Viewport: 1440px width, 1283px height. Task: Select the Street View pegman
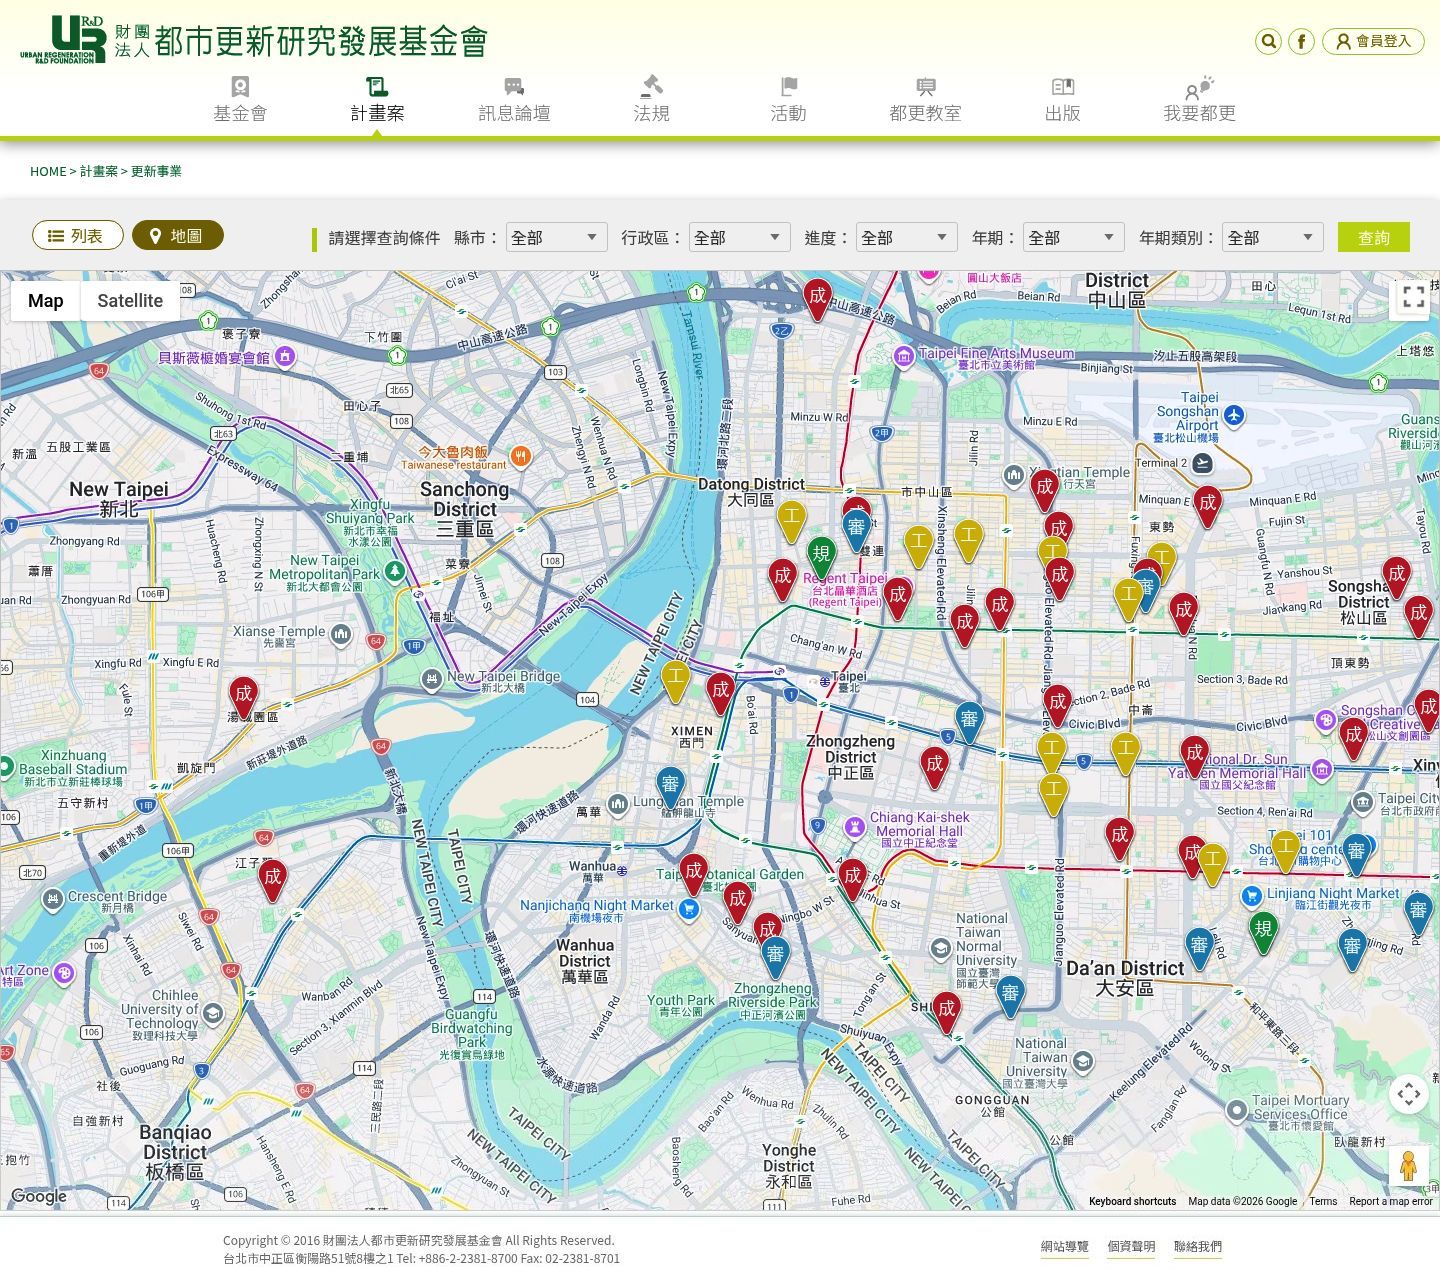pyautogui.click(x=1409, y=1166)
